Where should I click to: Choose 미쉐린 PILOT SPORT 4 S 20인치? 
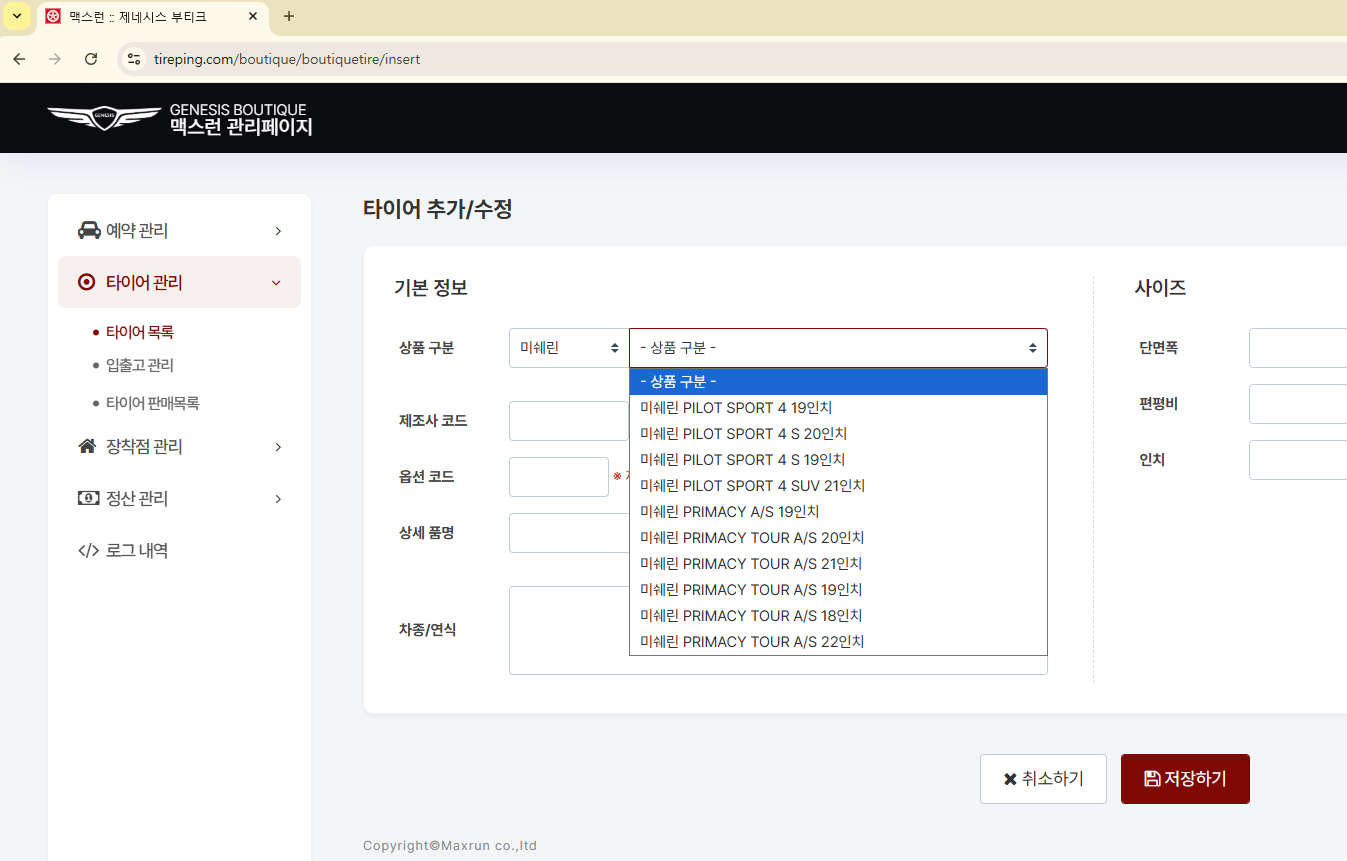pyautogui.click(x=838, y=434)
